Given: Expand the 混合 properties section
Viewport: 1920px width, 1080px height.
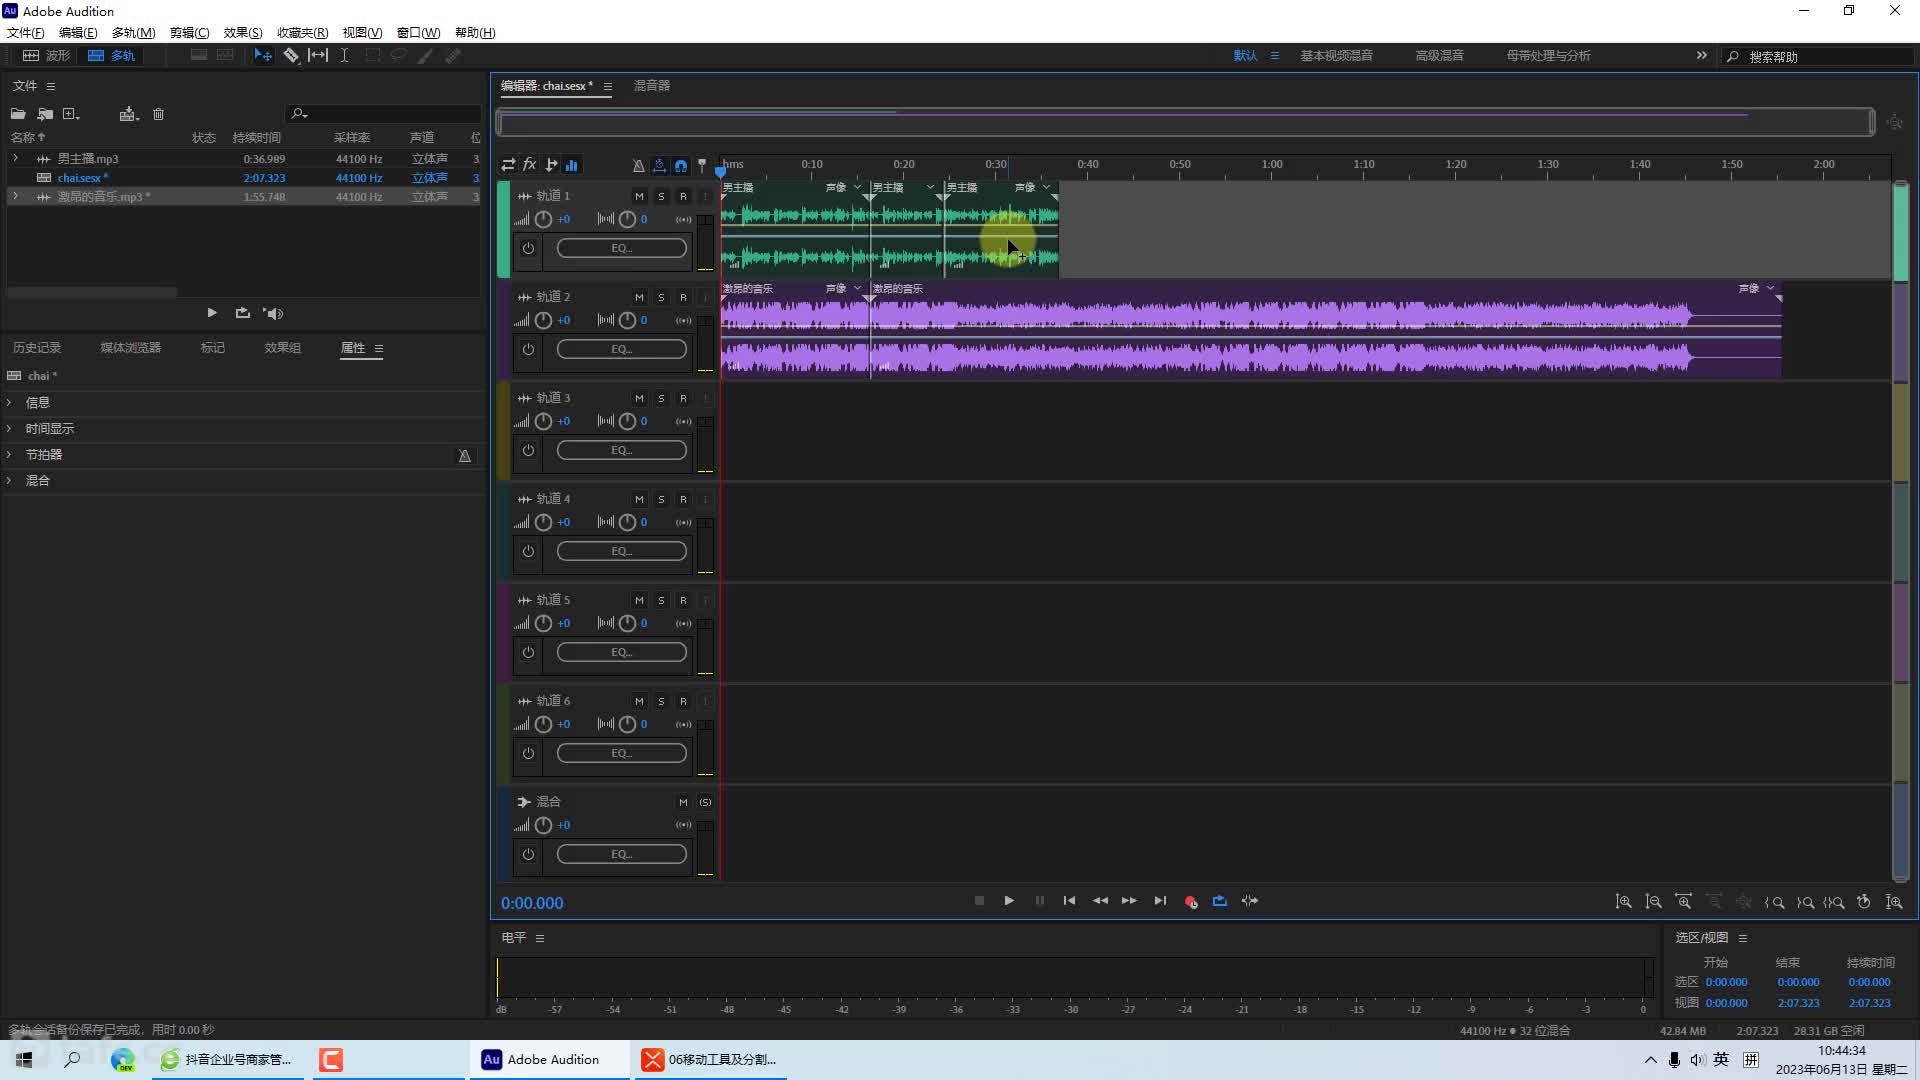Looking at the screenshot, I should (x=9, y=481).
